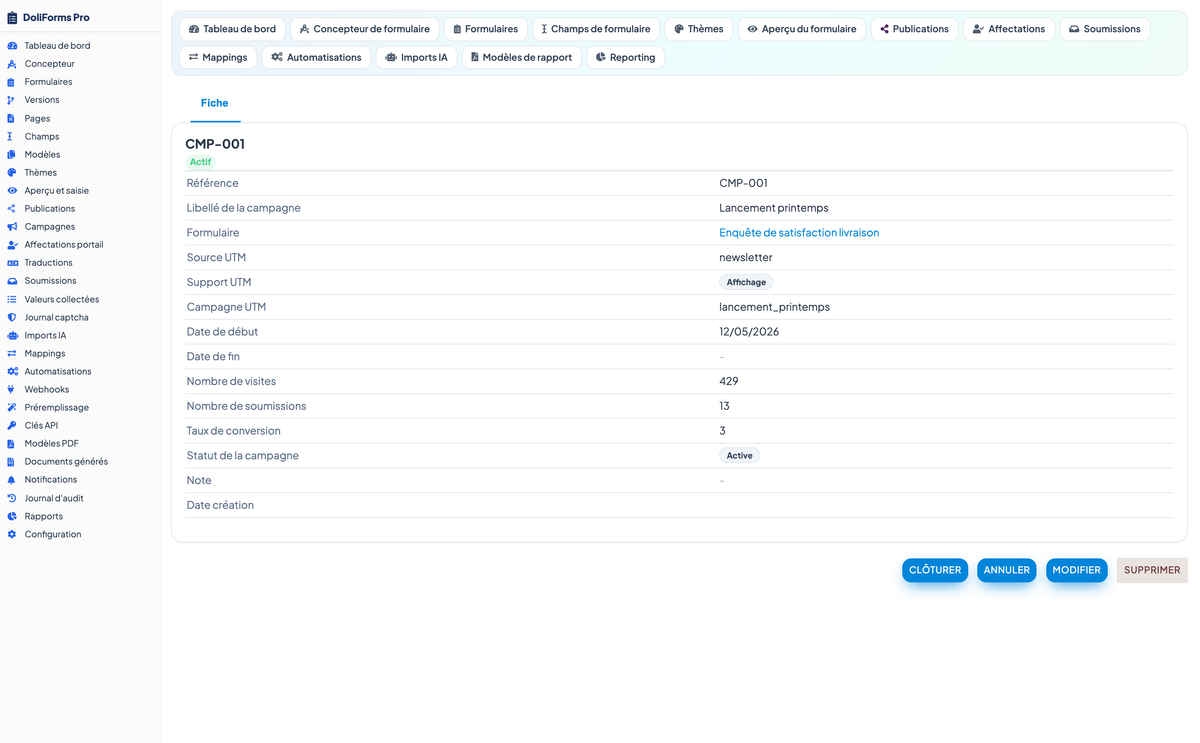Click the Thèmes palette icon in sidebar

coord(12,172)
